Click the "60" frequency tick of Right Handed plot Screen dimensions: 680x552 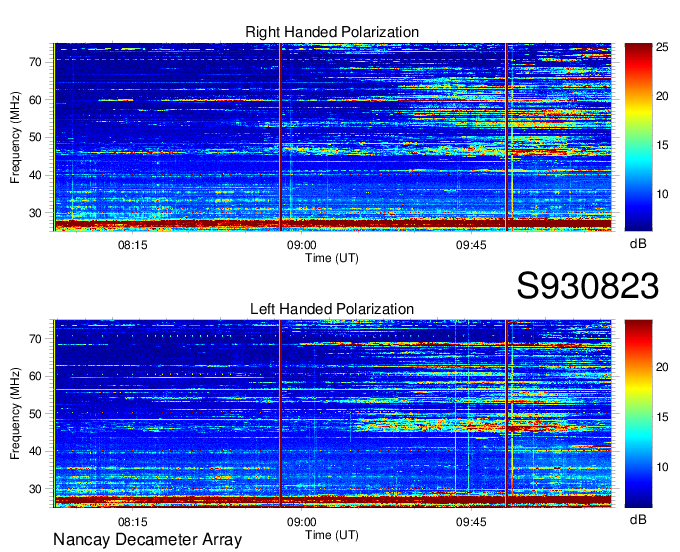point(36,100)
